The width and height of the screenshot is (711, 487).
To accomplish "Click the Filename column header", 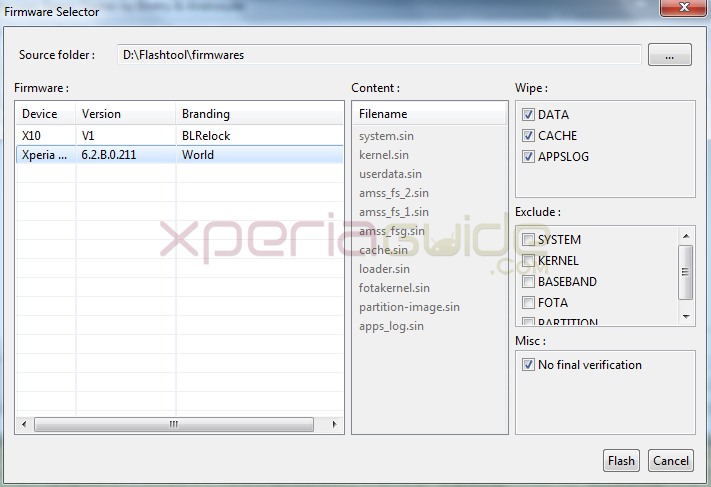I will pyautogui.click(x=429, y=114).
